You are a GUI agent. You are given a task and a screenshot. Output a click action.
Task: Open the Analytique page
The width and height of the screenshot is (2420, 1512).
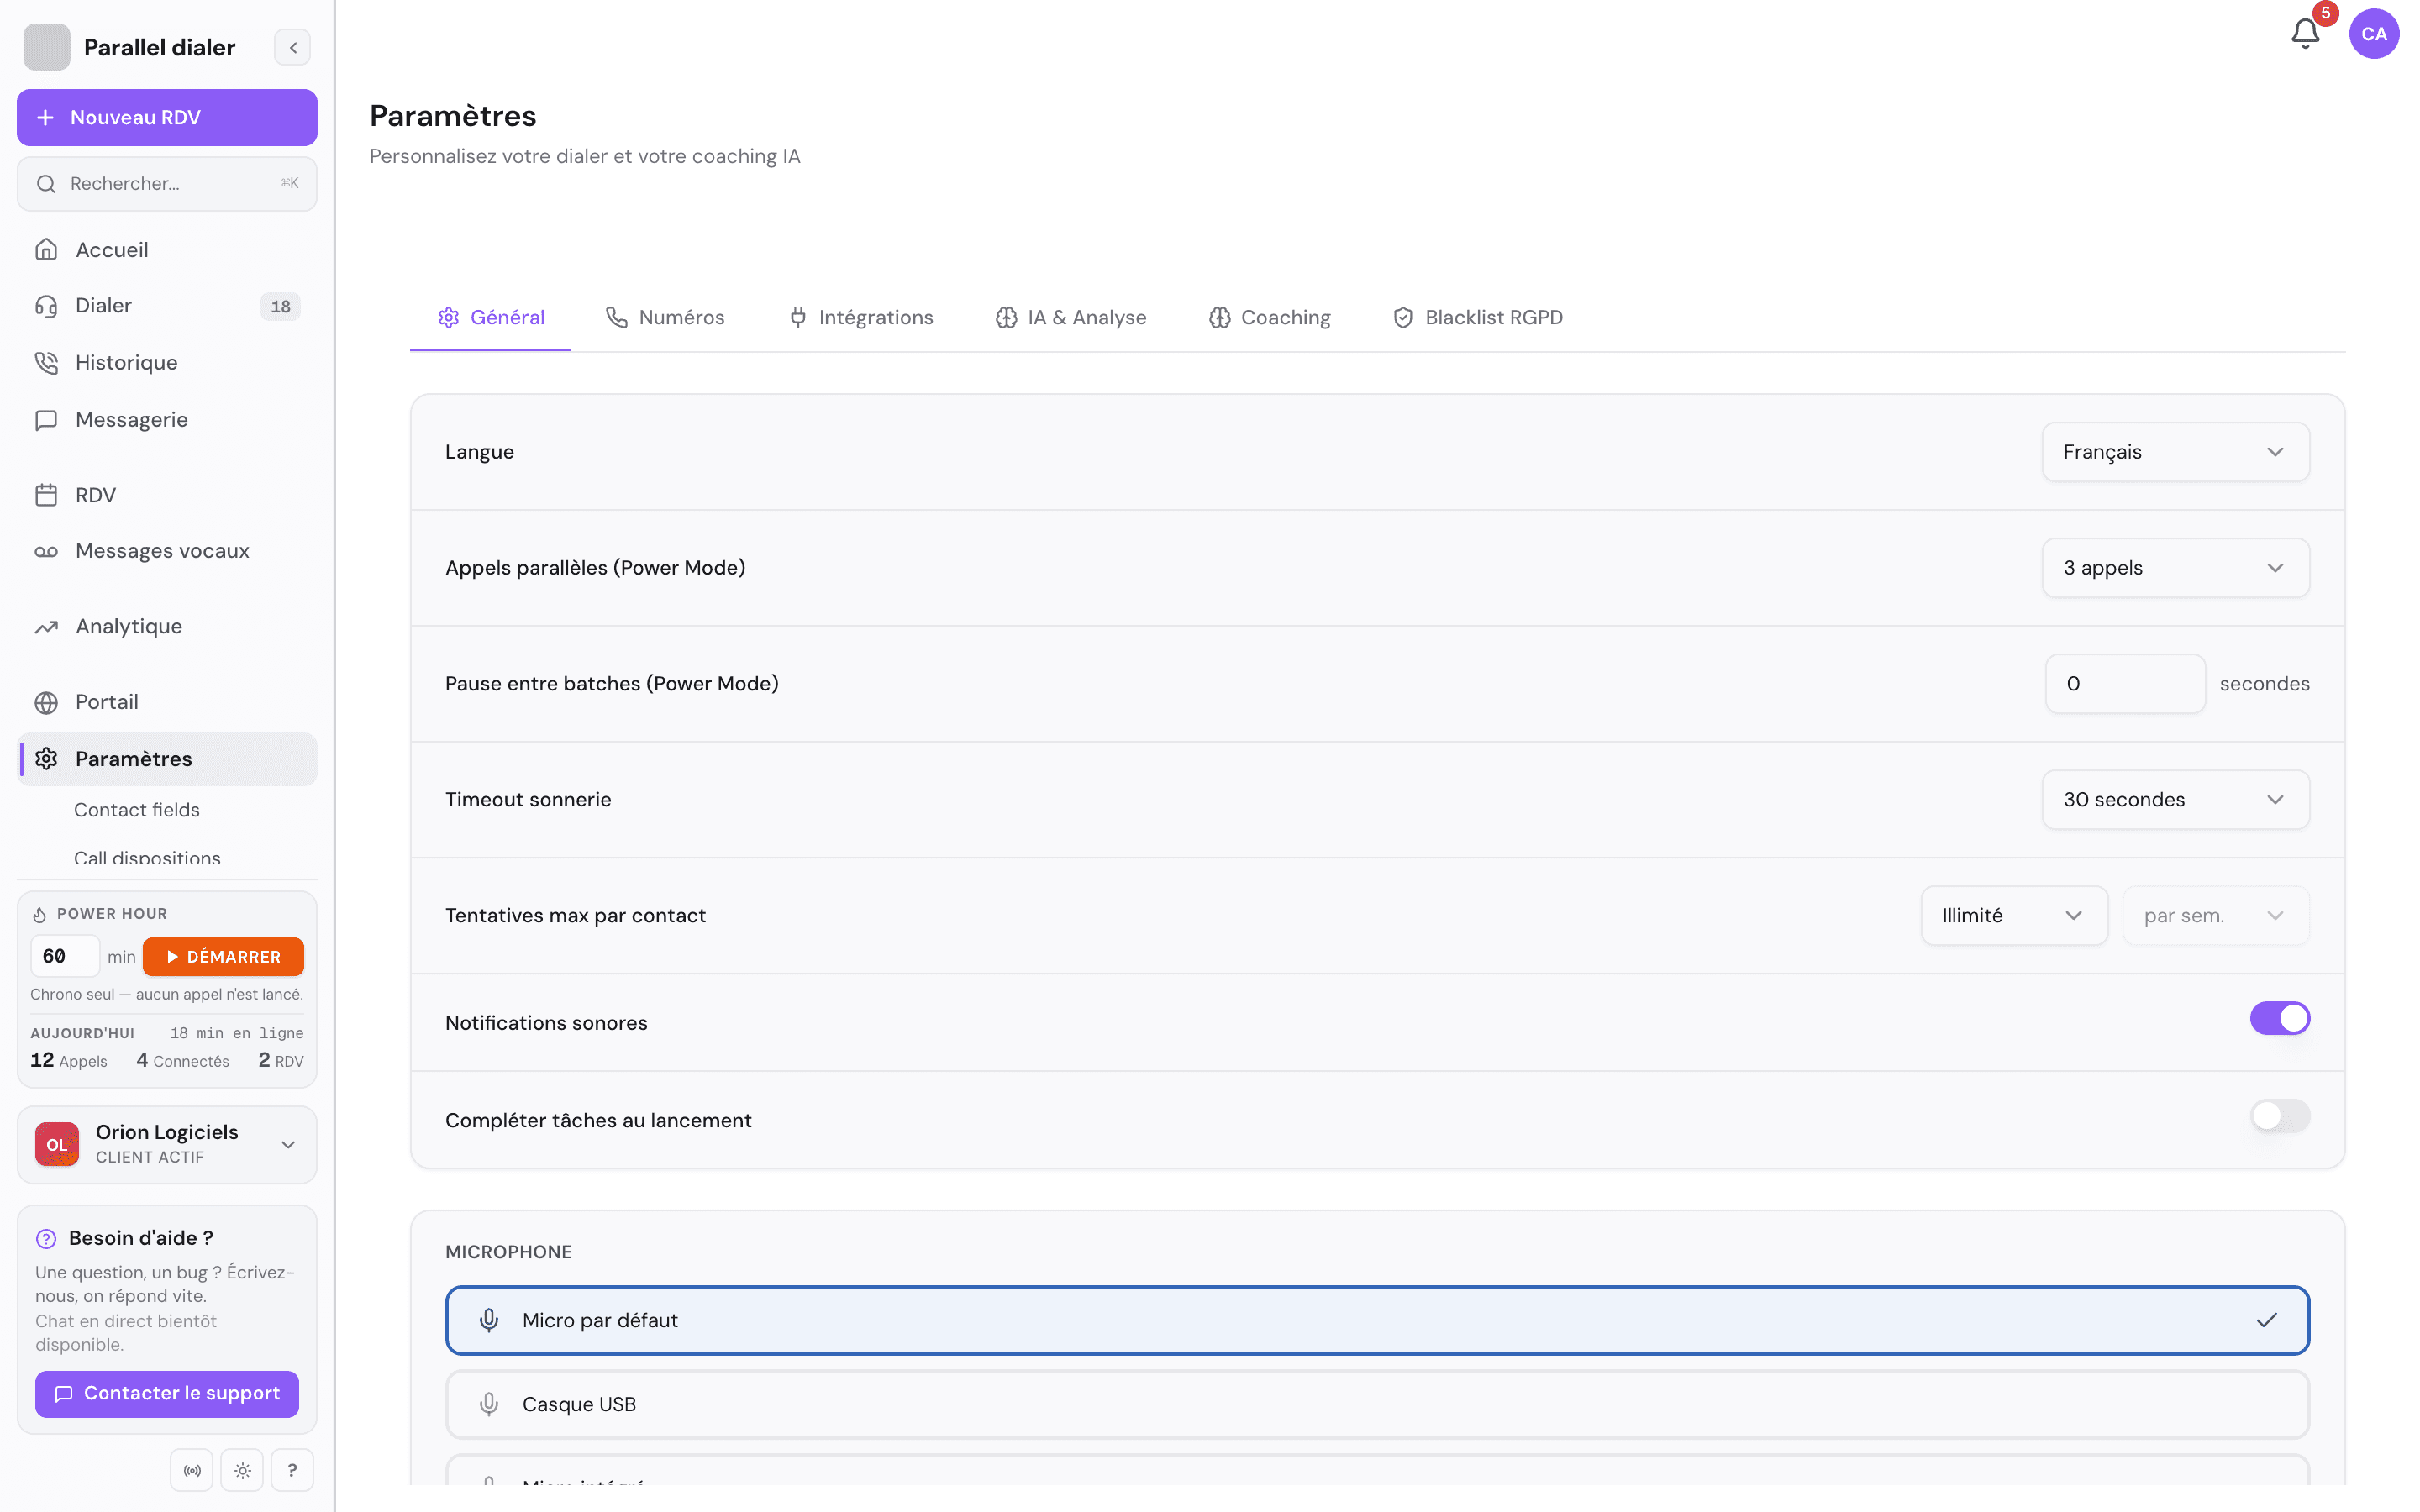point(167,627)
